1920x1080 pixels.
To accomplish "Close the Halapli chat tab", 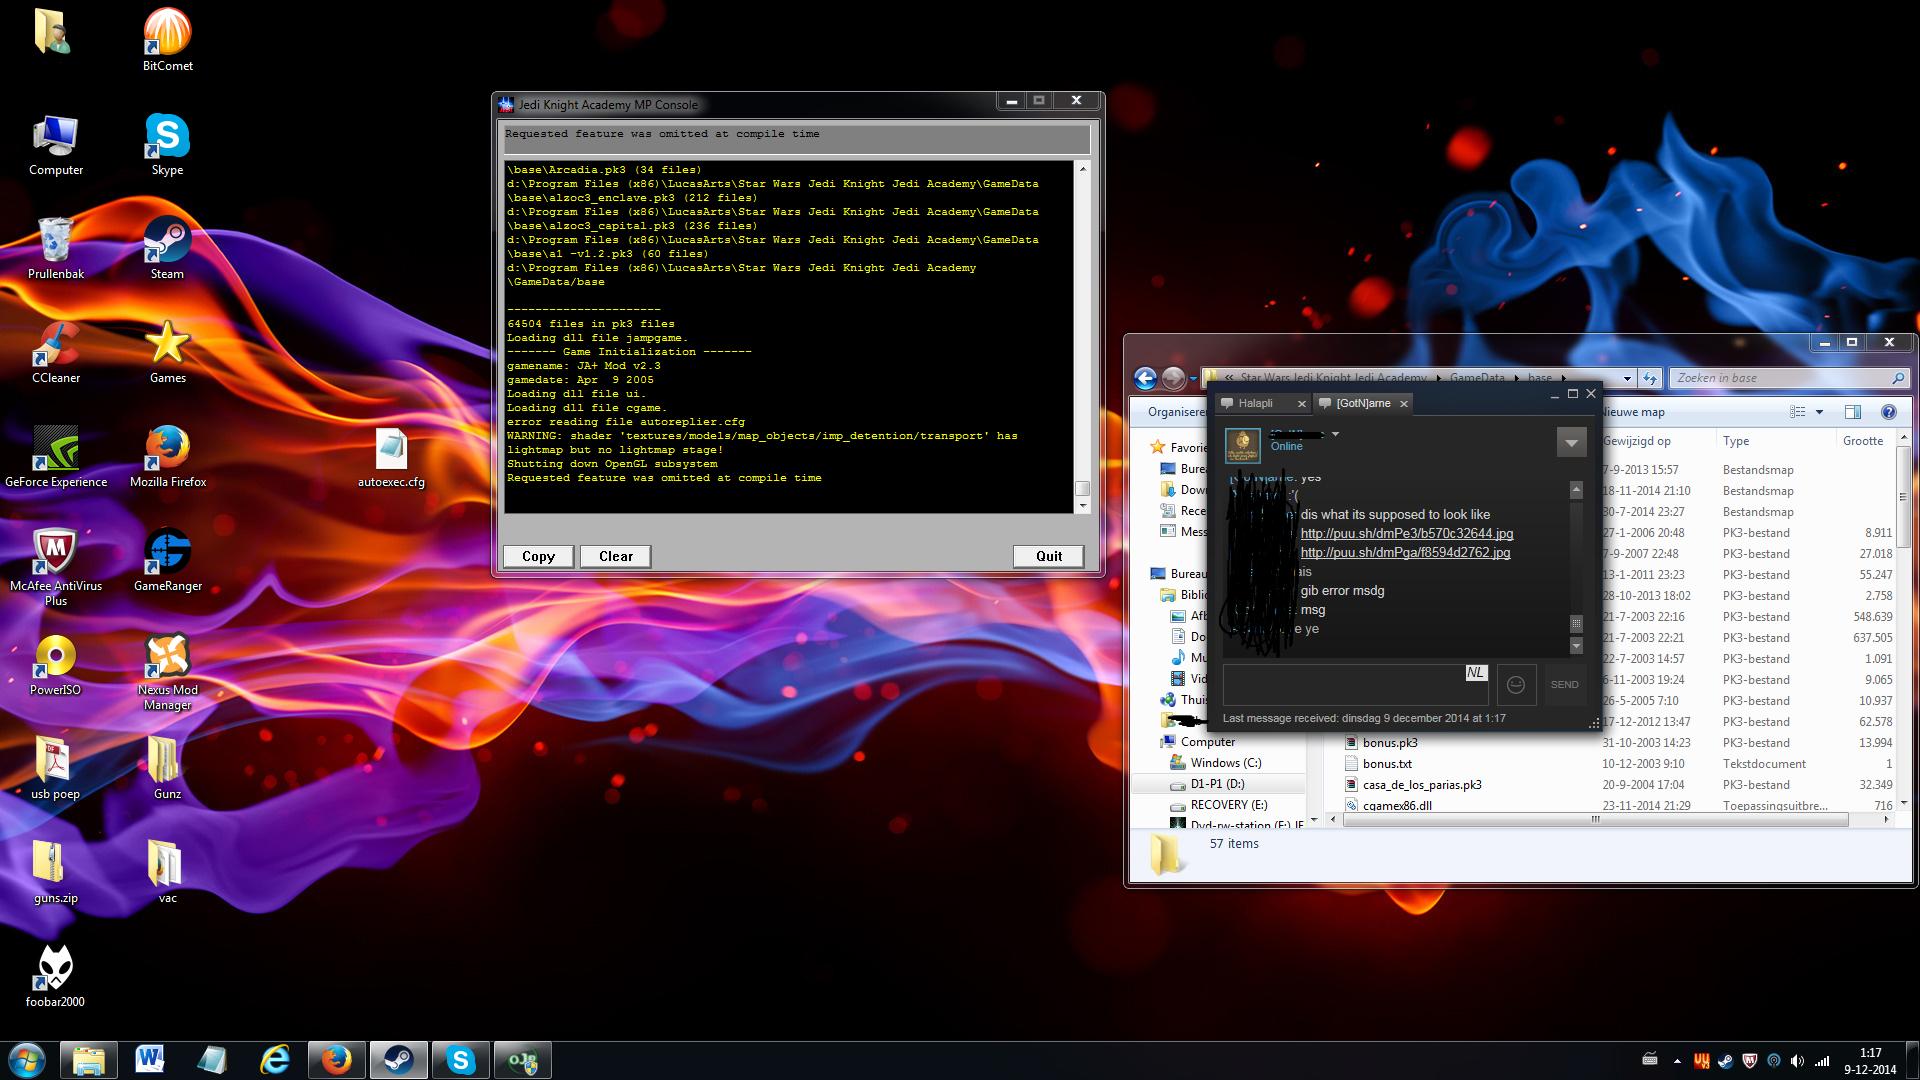I will [x=1301, y=403].
